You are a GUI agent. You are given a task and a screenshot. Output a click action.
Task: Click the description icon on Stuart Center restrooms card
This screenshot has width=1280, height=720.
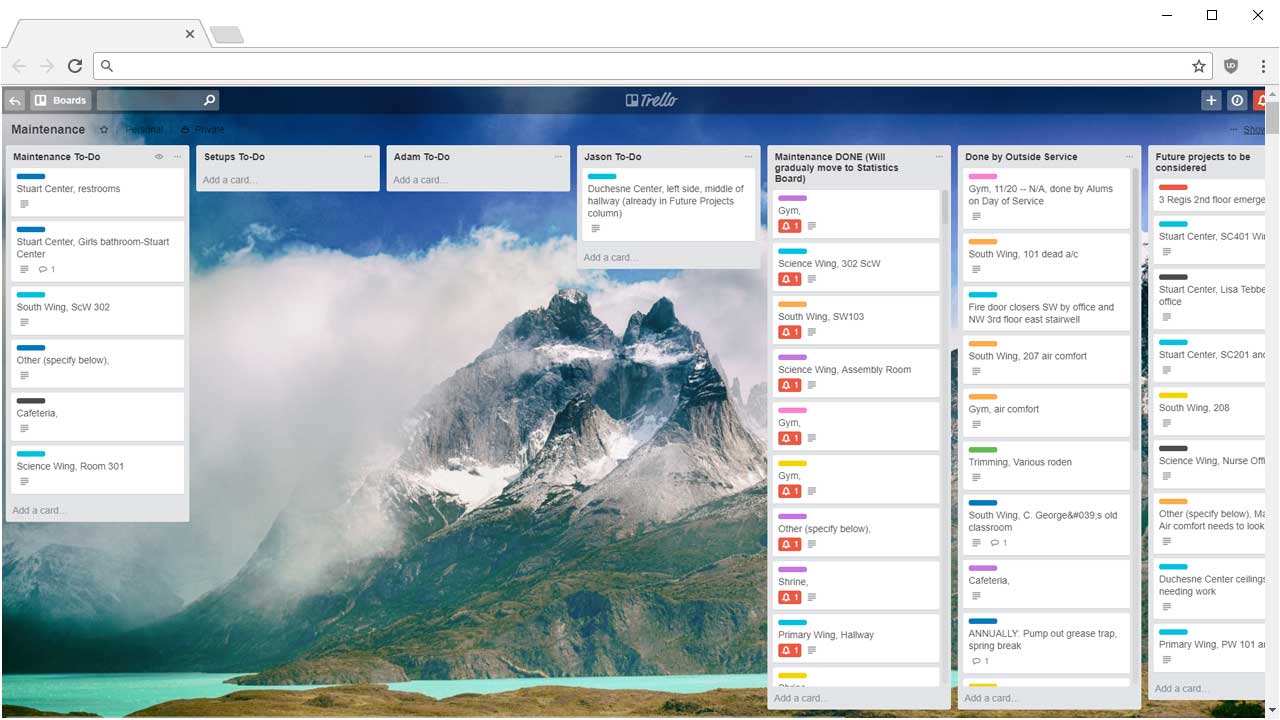[x=24, y=204]
